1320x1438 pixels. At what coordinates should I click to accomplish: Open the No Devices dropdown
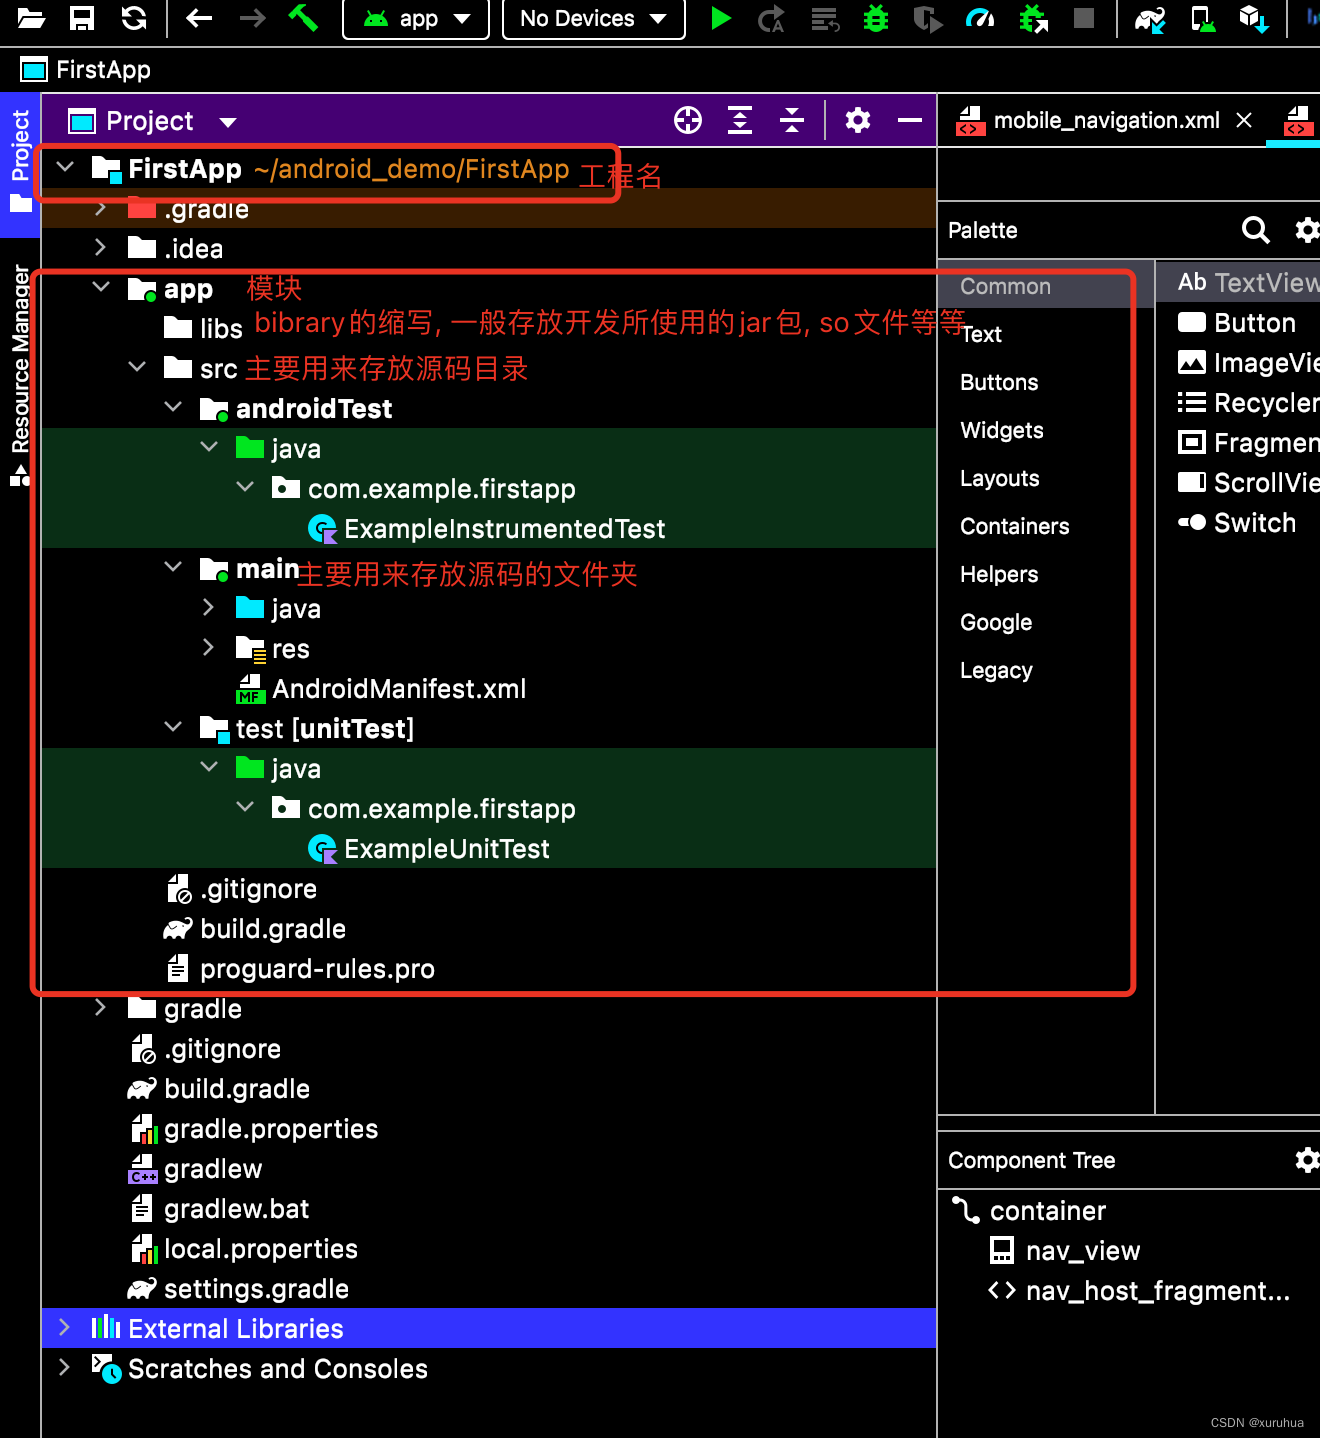tap(594, 19)
